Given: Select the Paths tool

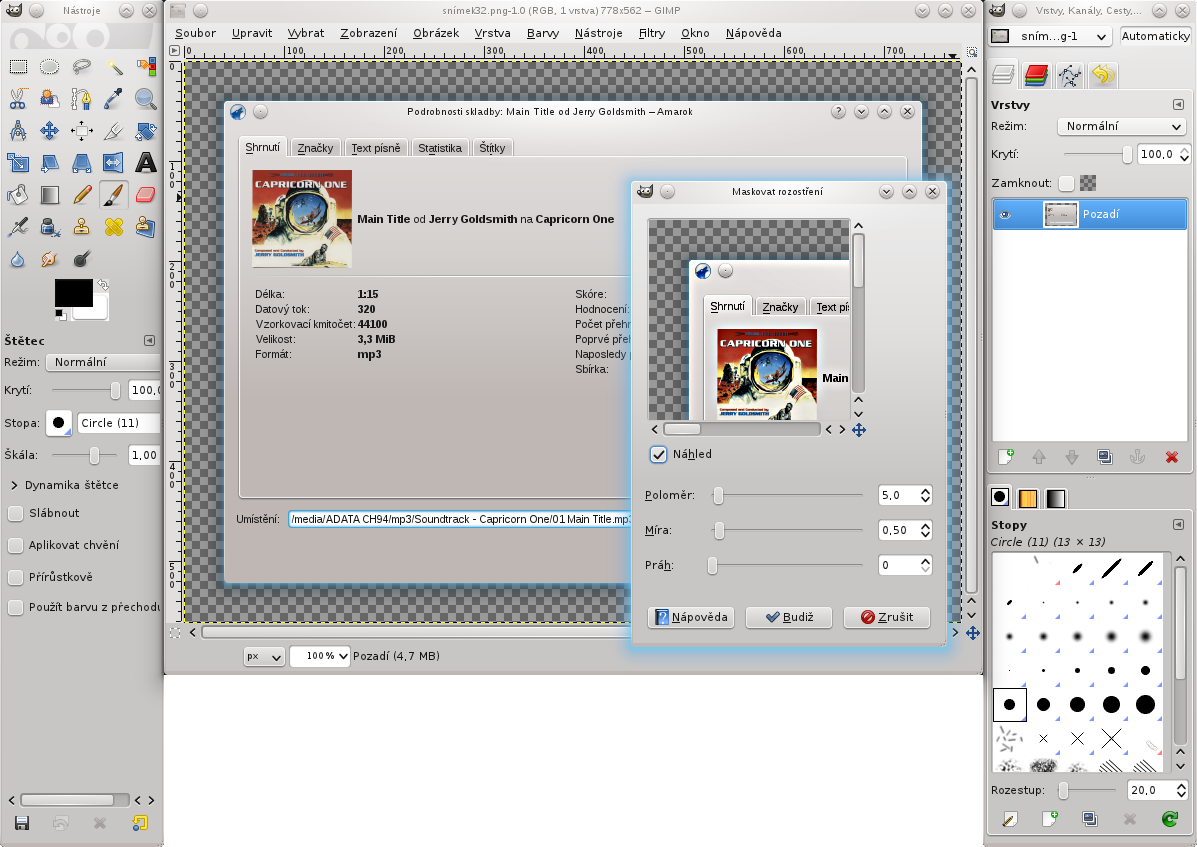Looking at the screenshot, I should [82, 98].
